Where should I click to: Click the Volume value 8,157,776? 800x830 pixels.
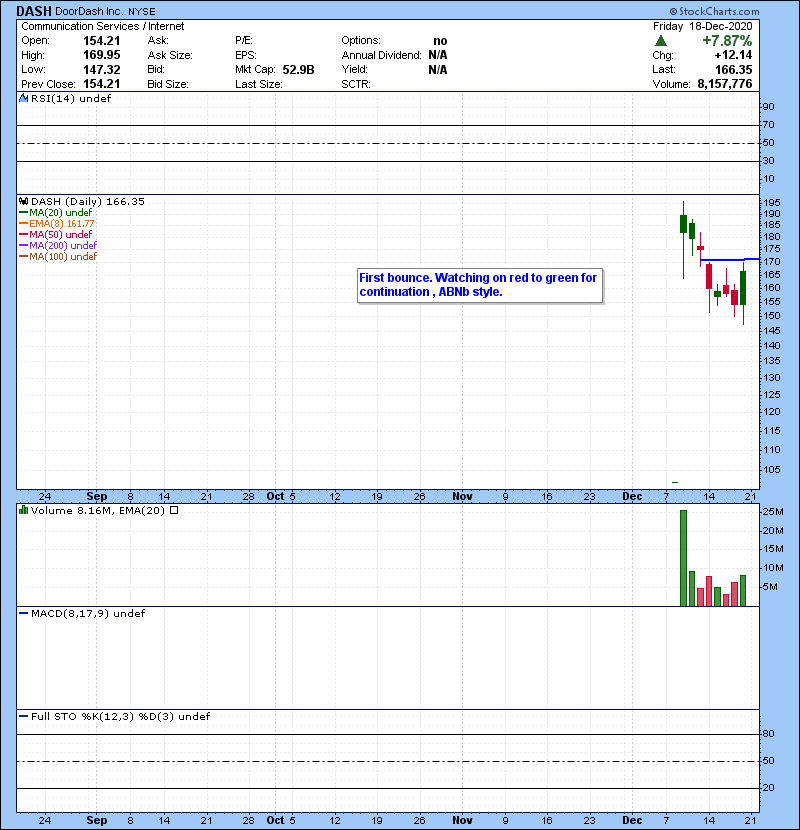point(725,84)
